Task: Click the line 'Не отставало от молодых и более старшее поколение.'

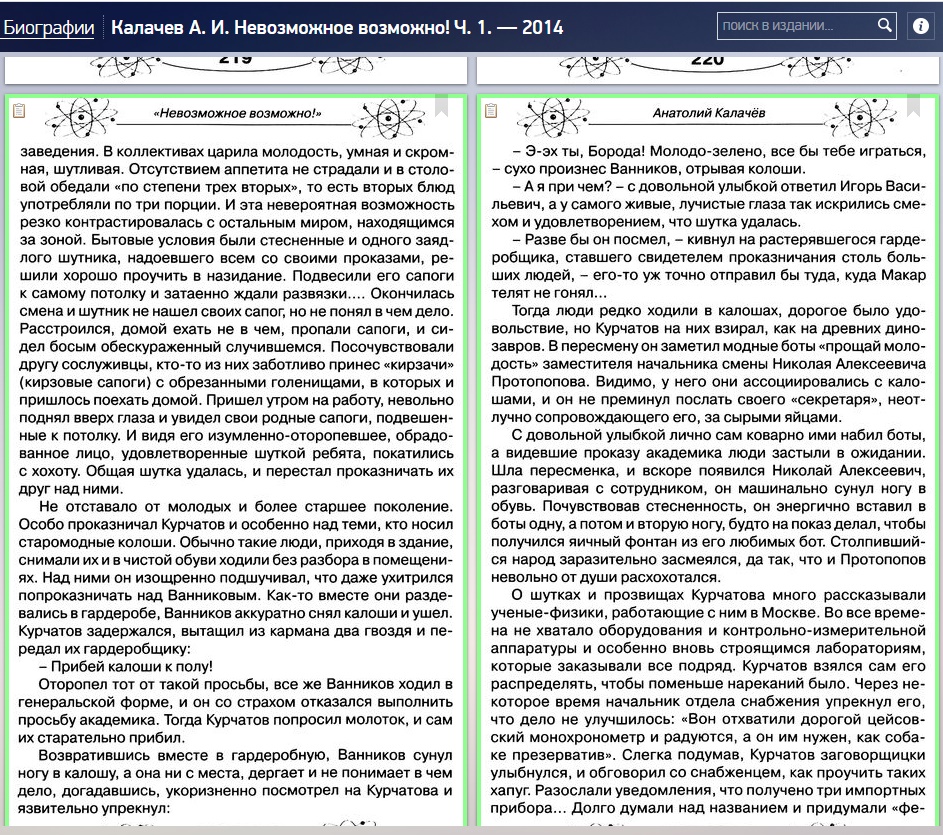Action: coord(245,507)
